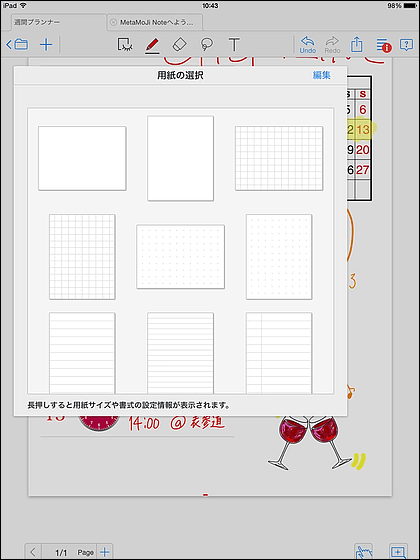Image resolution: width=420 pixels, height=560 pixels.
Task: Choose the Lasso selection tool
Action: click(207, 45)
